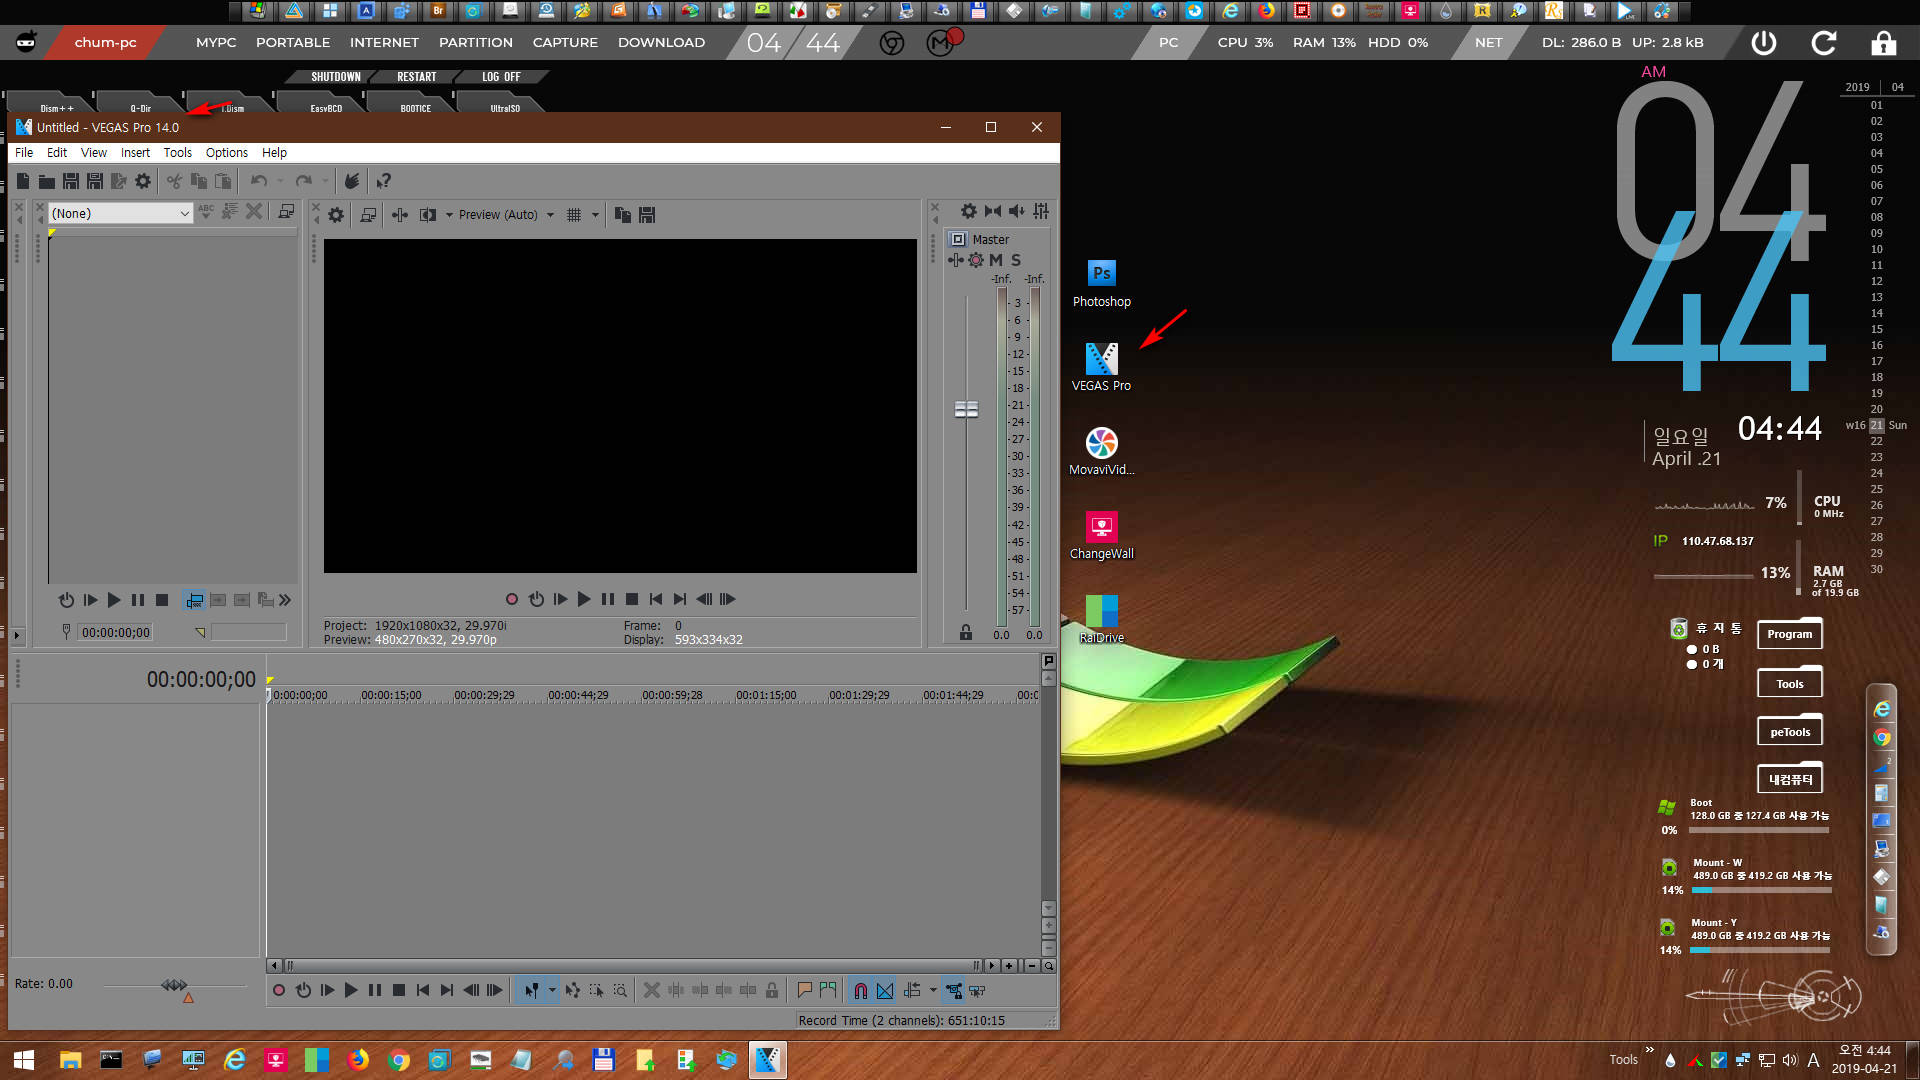The image size is (1920, 1080).
Task: Toggle Split Screen View in preview
Action: point(428,215)
